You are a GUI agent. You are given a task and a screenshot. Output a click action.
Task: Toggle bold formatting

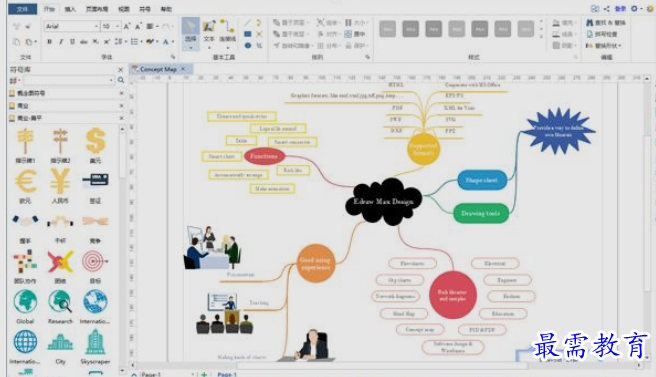point(49,41)
